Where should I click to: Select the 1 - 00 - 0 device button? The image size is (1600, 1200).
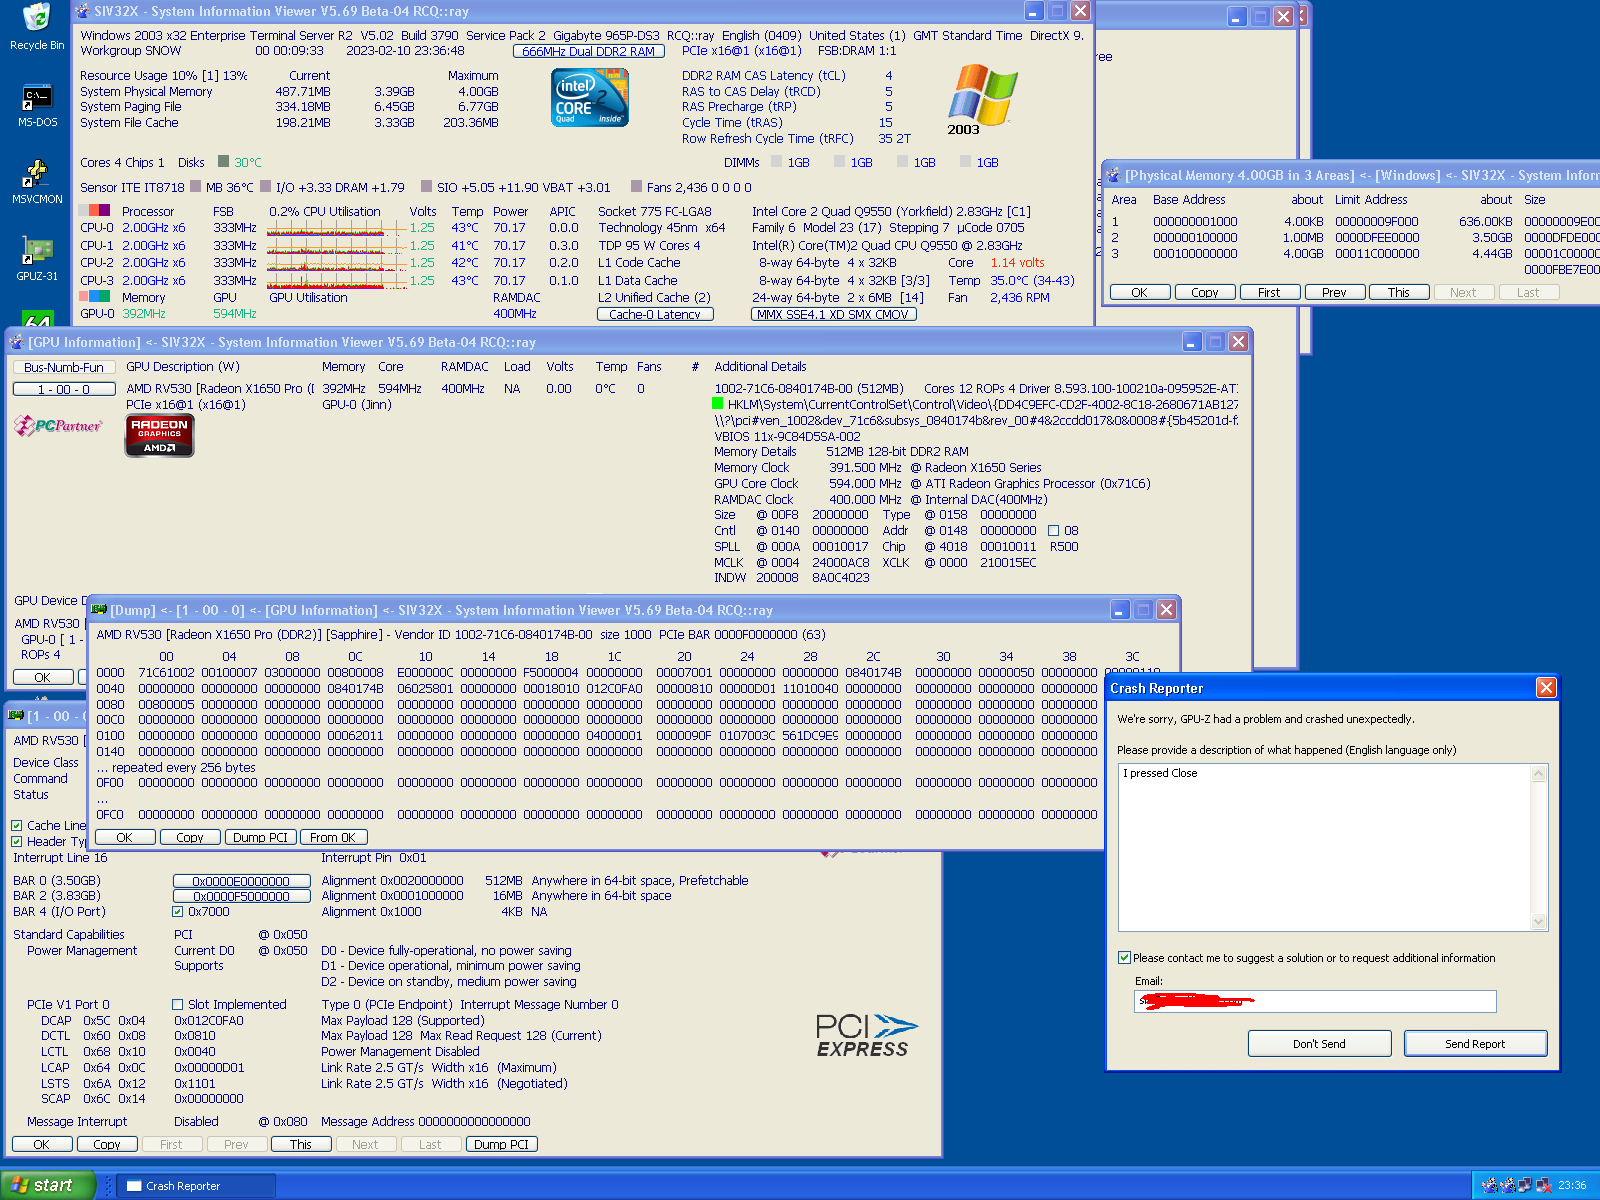pos(64,389)
